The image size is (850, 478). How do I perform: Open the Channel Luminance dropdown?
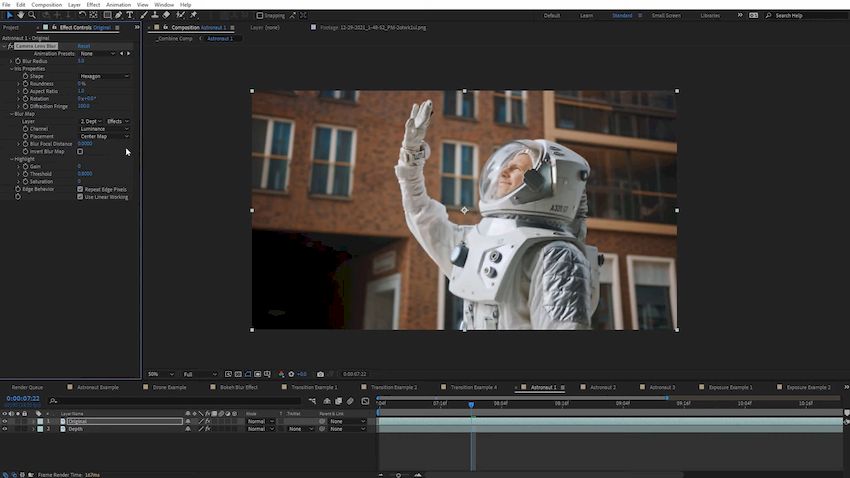[x=105, y=129]
